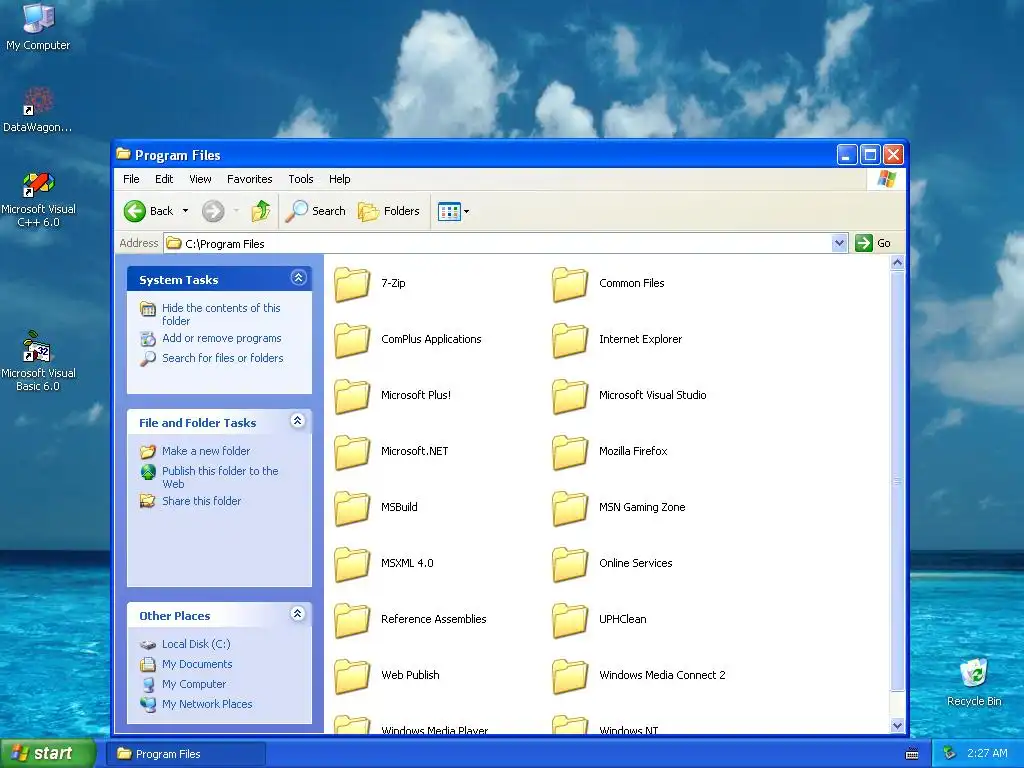Open the Address bar dropdown list
This screenshot has width=1024, height=768.
coord(840,243)
